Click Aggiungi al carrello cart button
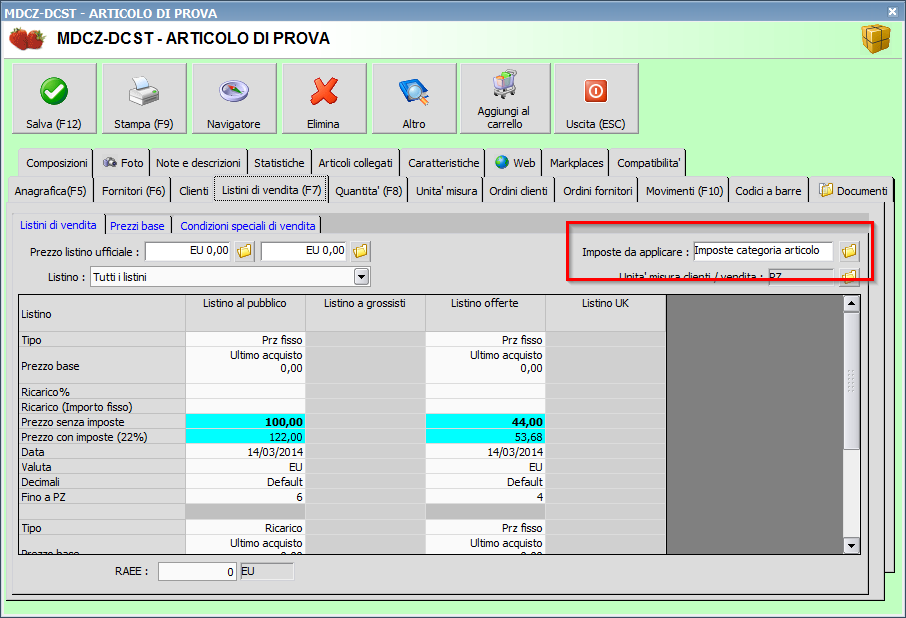Screen dimensions: 906x618 point(505,99)
